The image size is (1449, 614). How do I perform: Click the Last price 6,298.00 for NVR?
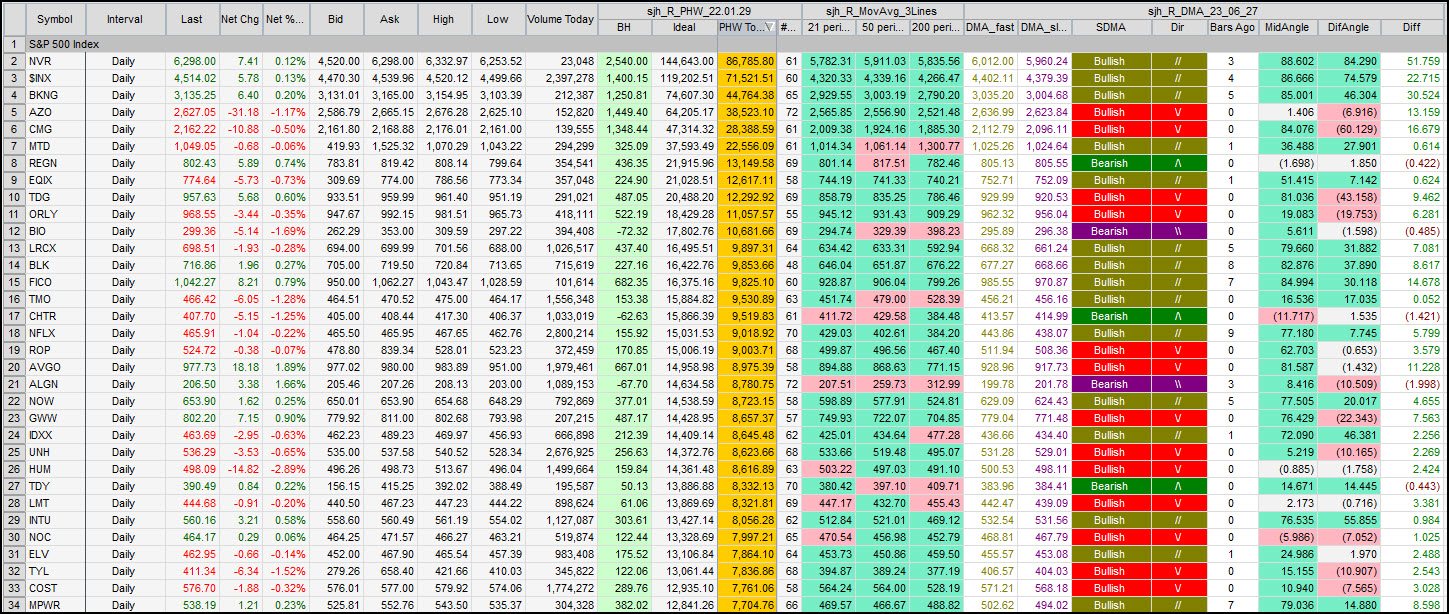pyautogui.click(x=190, y=62)
